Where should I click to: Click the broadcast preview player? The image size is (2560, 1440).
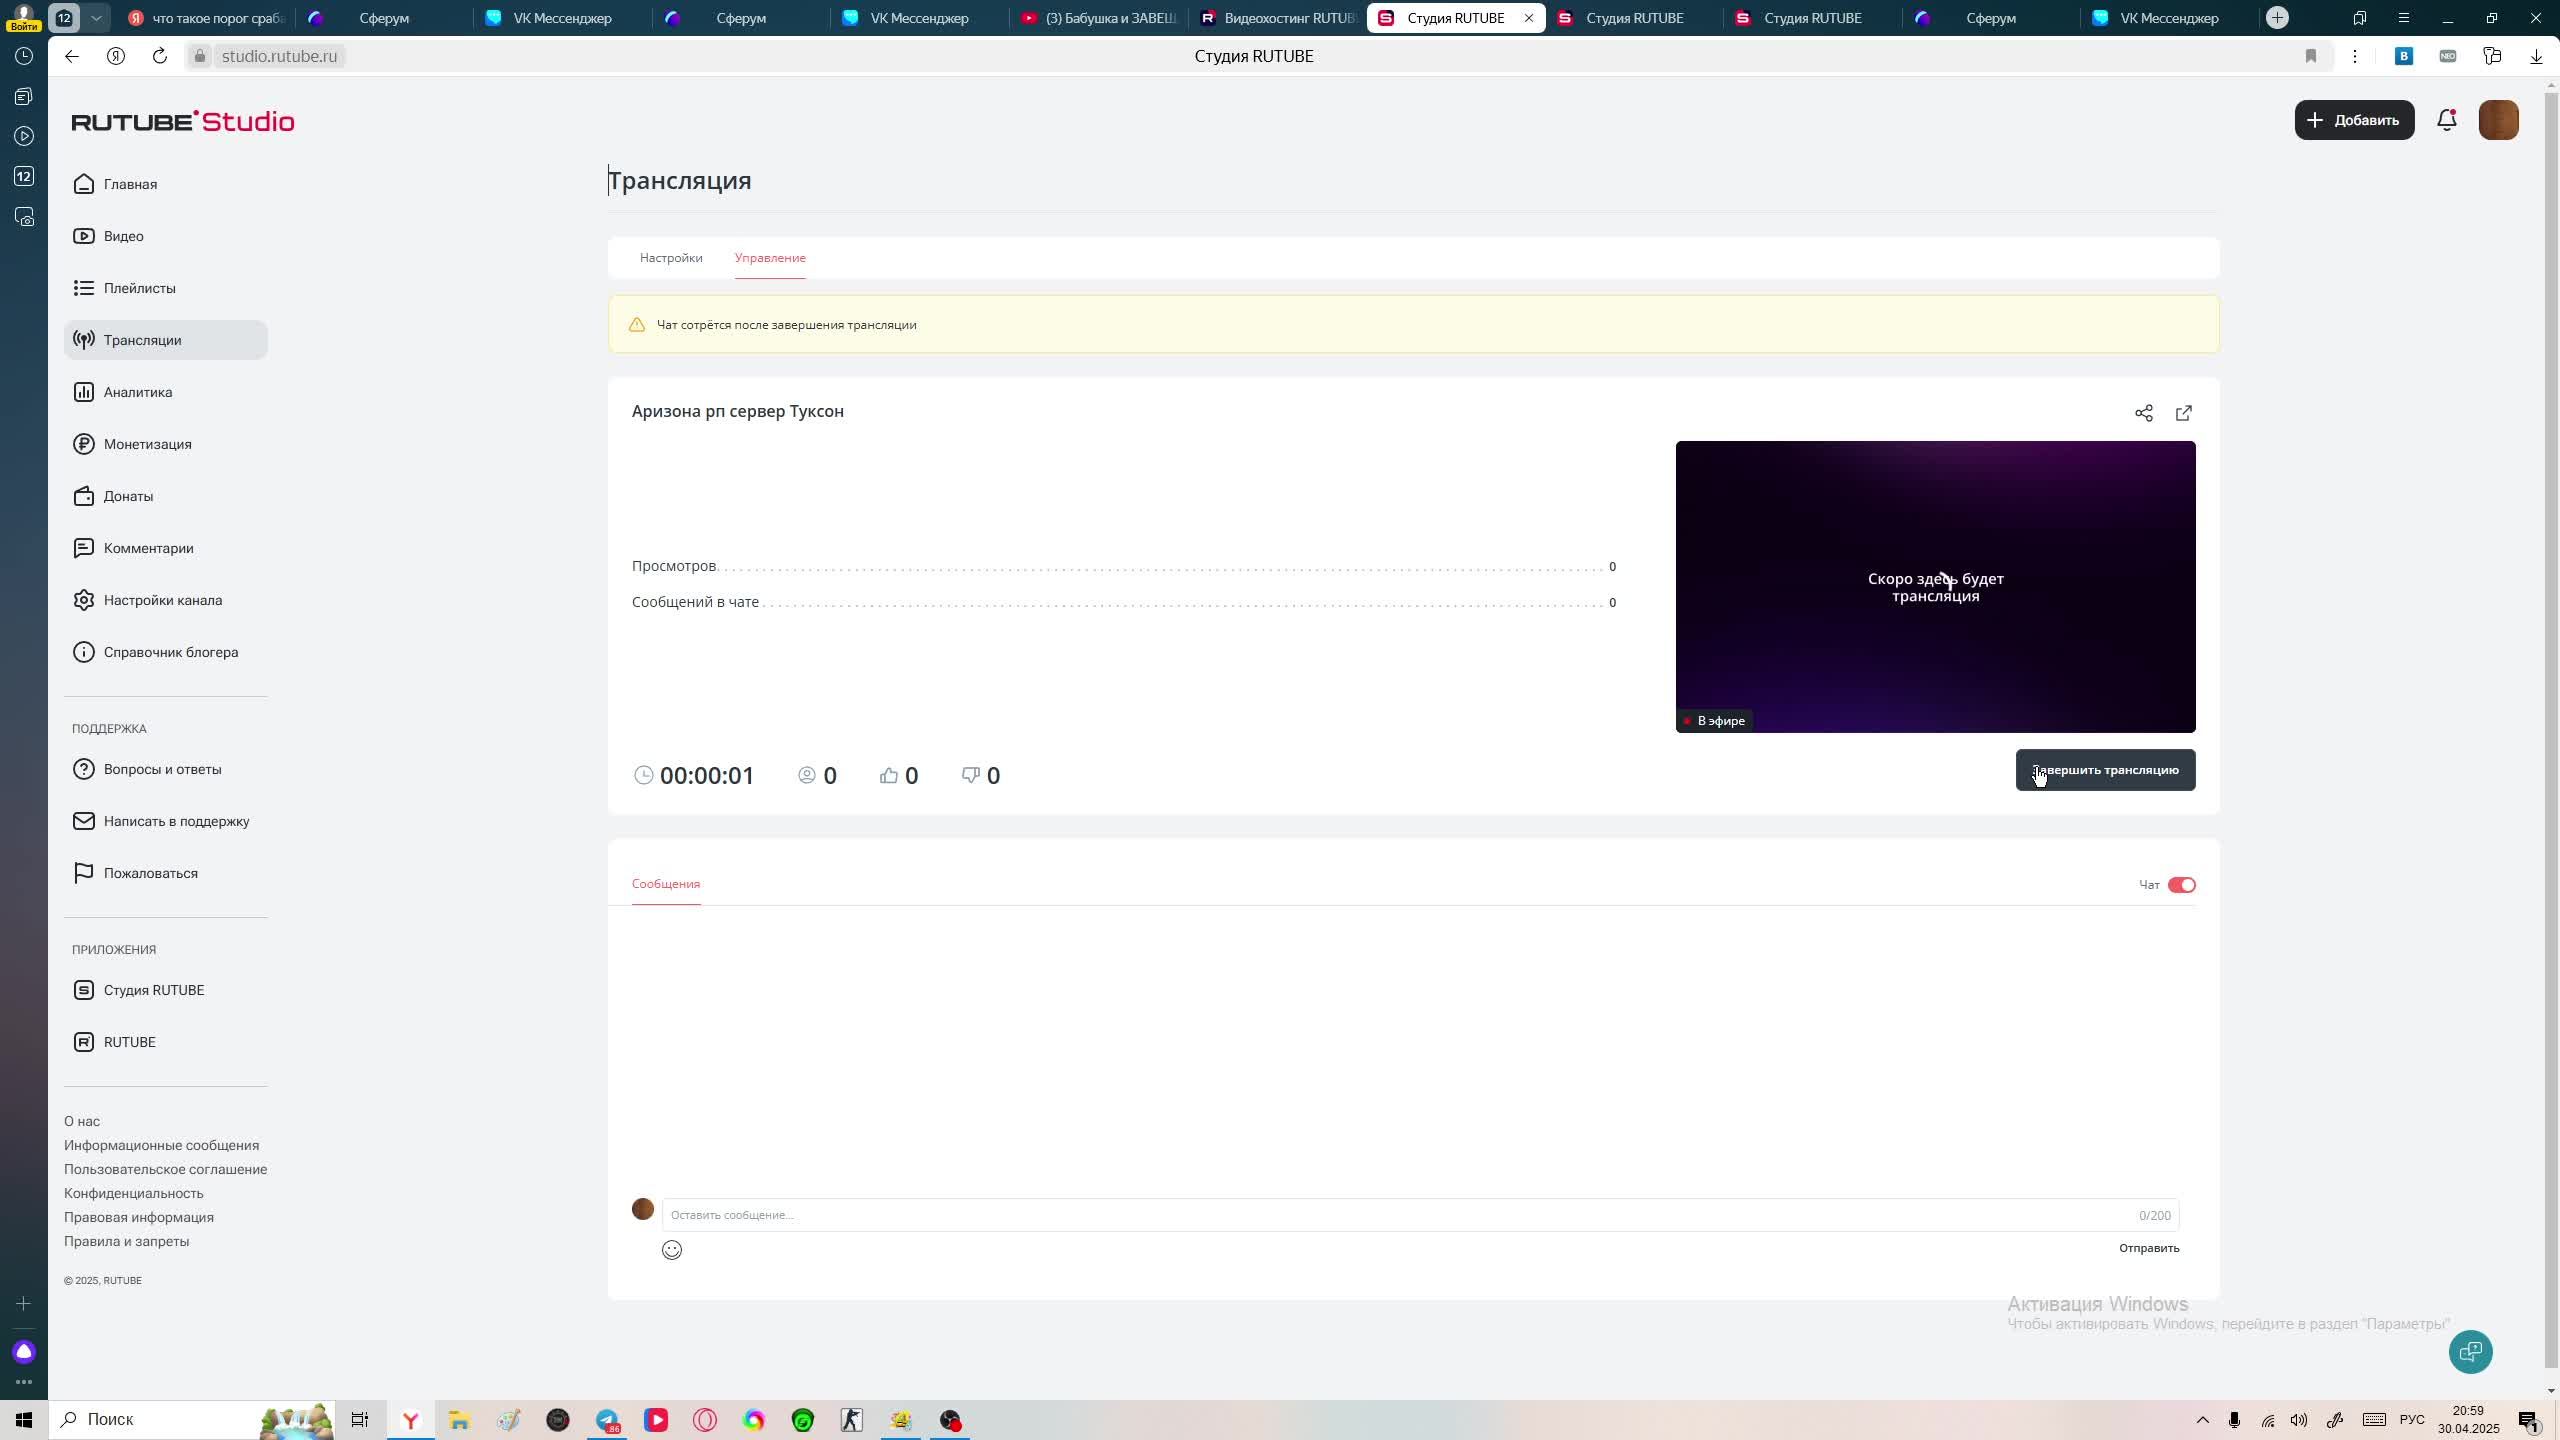1935,587
